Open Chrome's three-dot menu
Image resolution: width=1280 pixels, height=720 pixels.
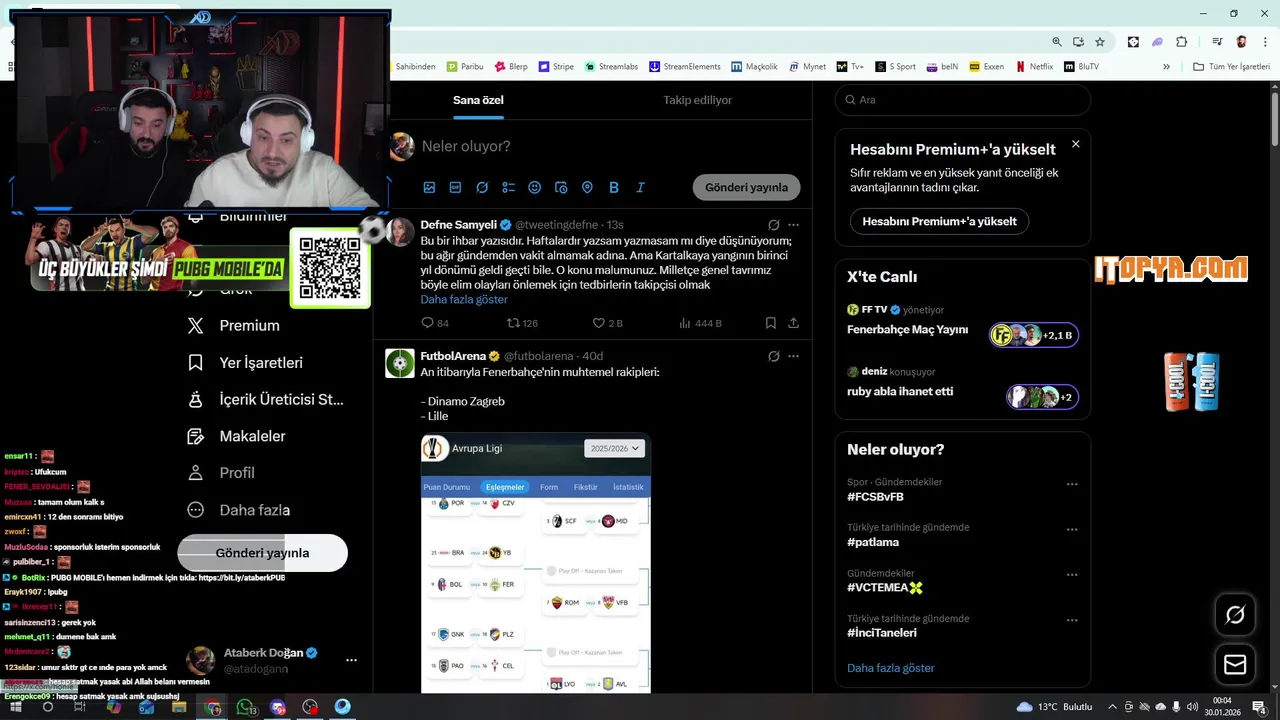(x=1265, y=42)
